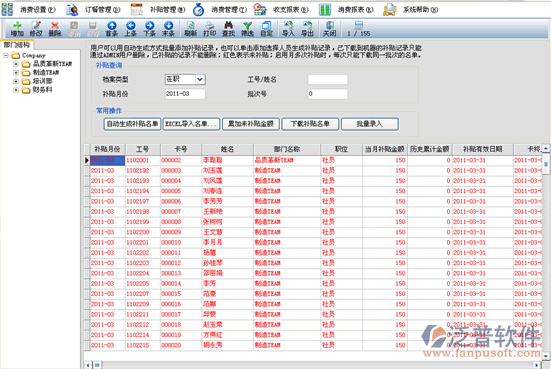
Task: Click the 自动生成补贴名单 button
Action: [132, 124]
